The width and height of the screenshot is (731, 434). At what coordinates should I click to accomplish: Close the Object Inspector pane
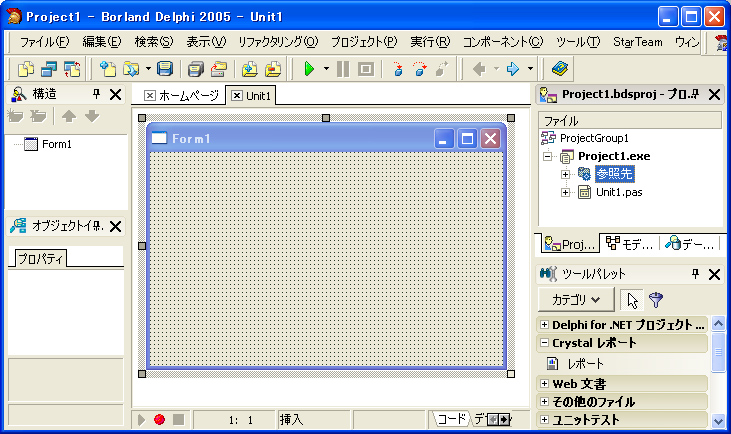coord(115,227)
